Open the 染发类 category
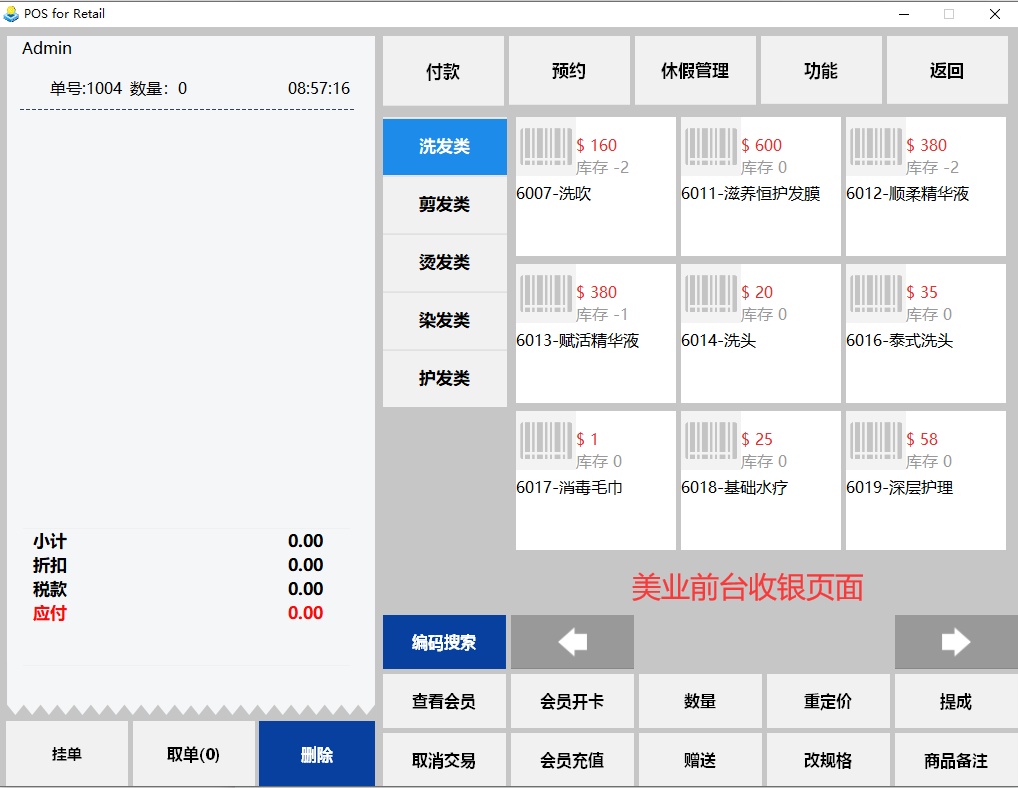The image size is (1018, 788). point(444,321)
